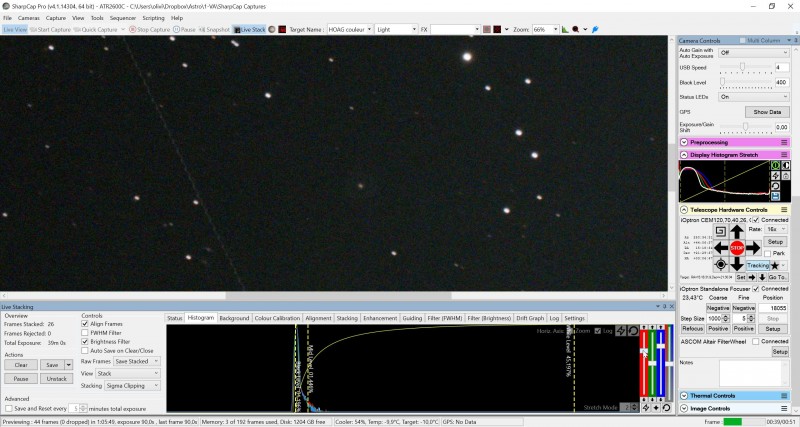Image resolution: width=800 pixels, height=427 pixels.
Task: Toggle the Brightness Filter checkbox
Action: pyautogui.click(x=85, y=342)
